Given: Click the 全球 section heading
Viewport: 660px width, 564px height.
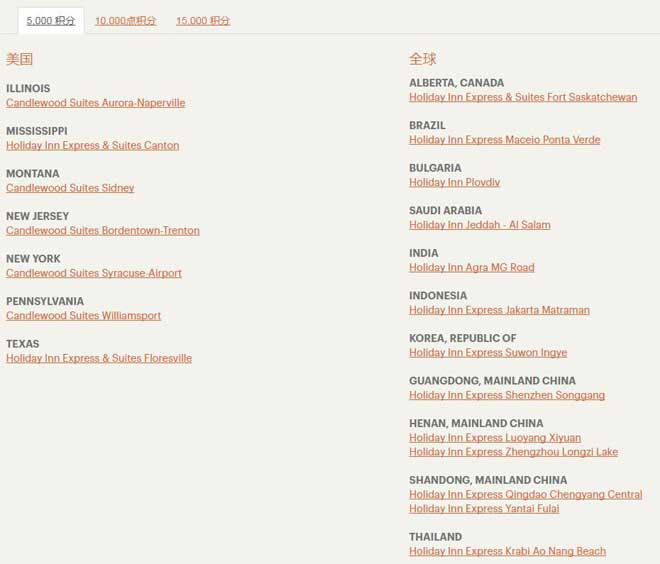Looking at the screenshot, I should click(423, 59).
